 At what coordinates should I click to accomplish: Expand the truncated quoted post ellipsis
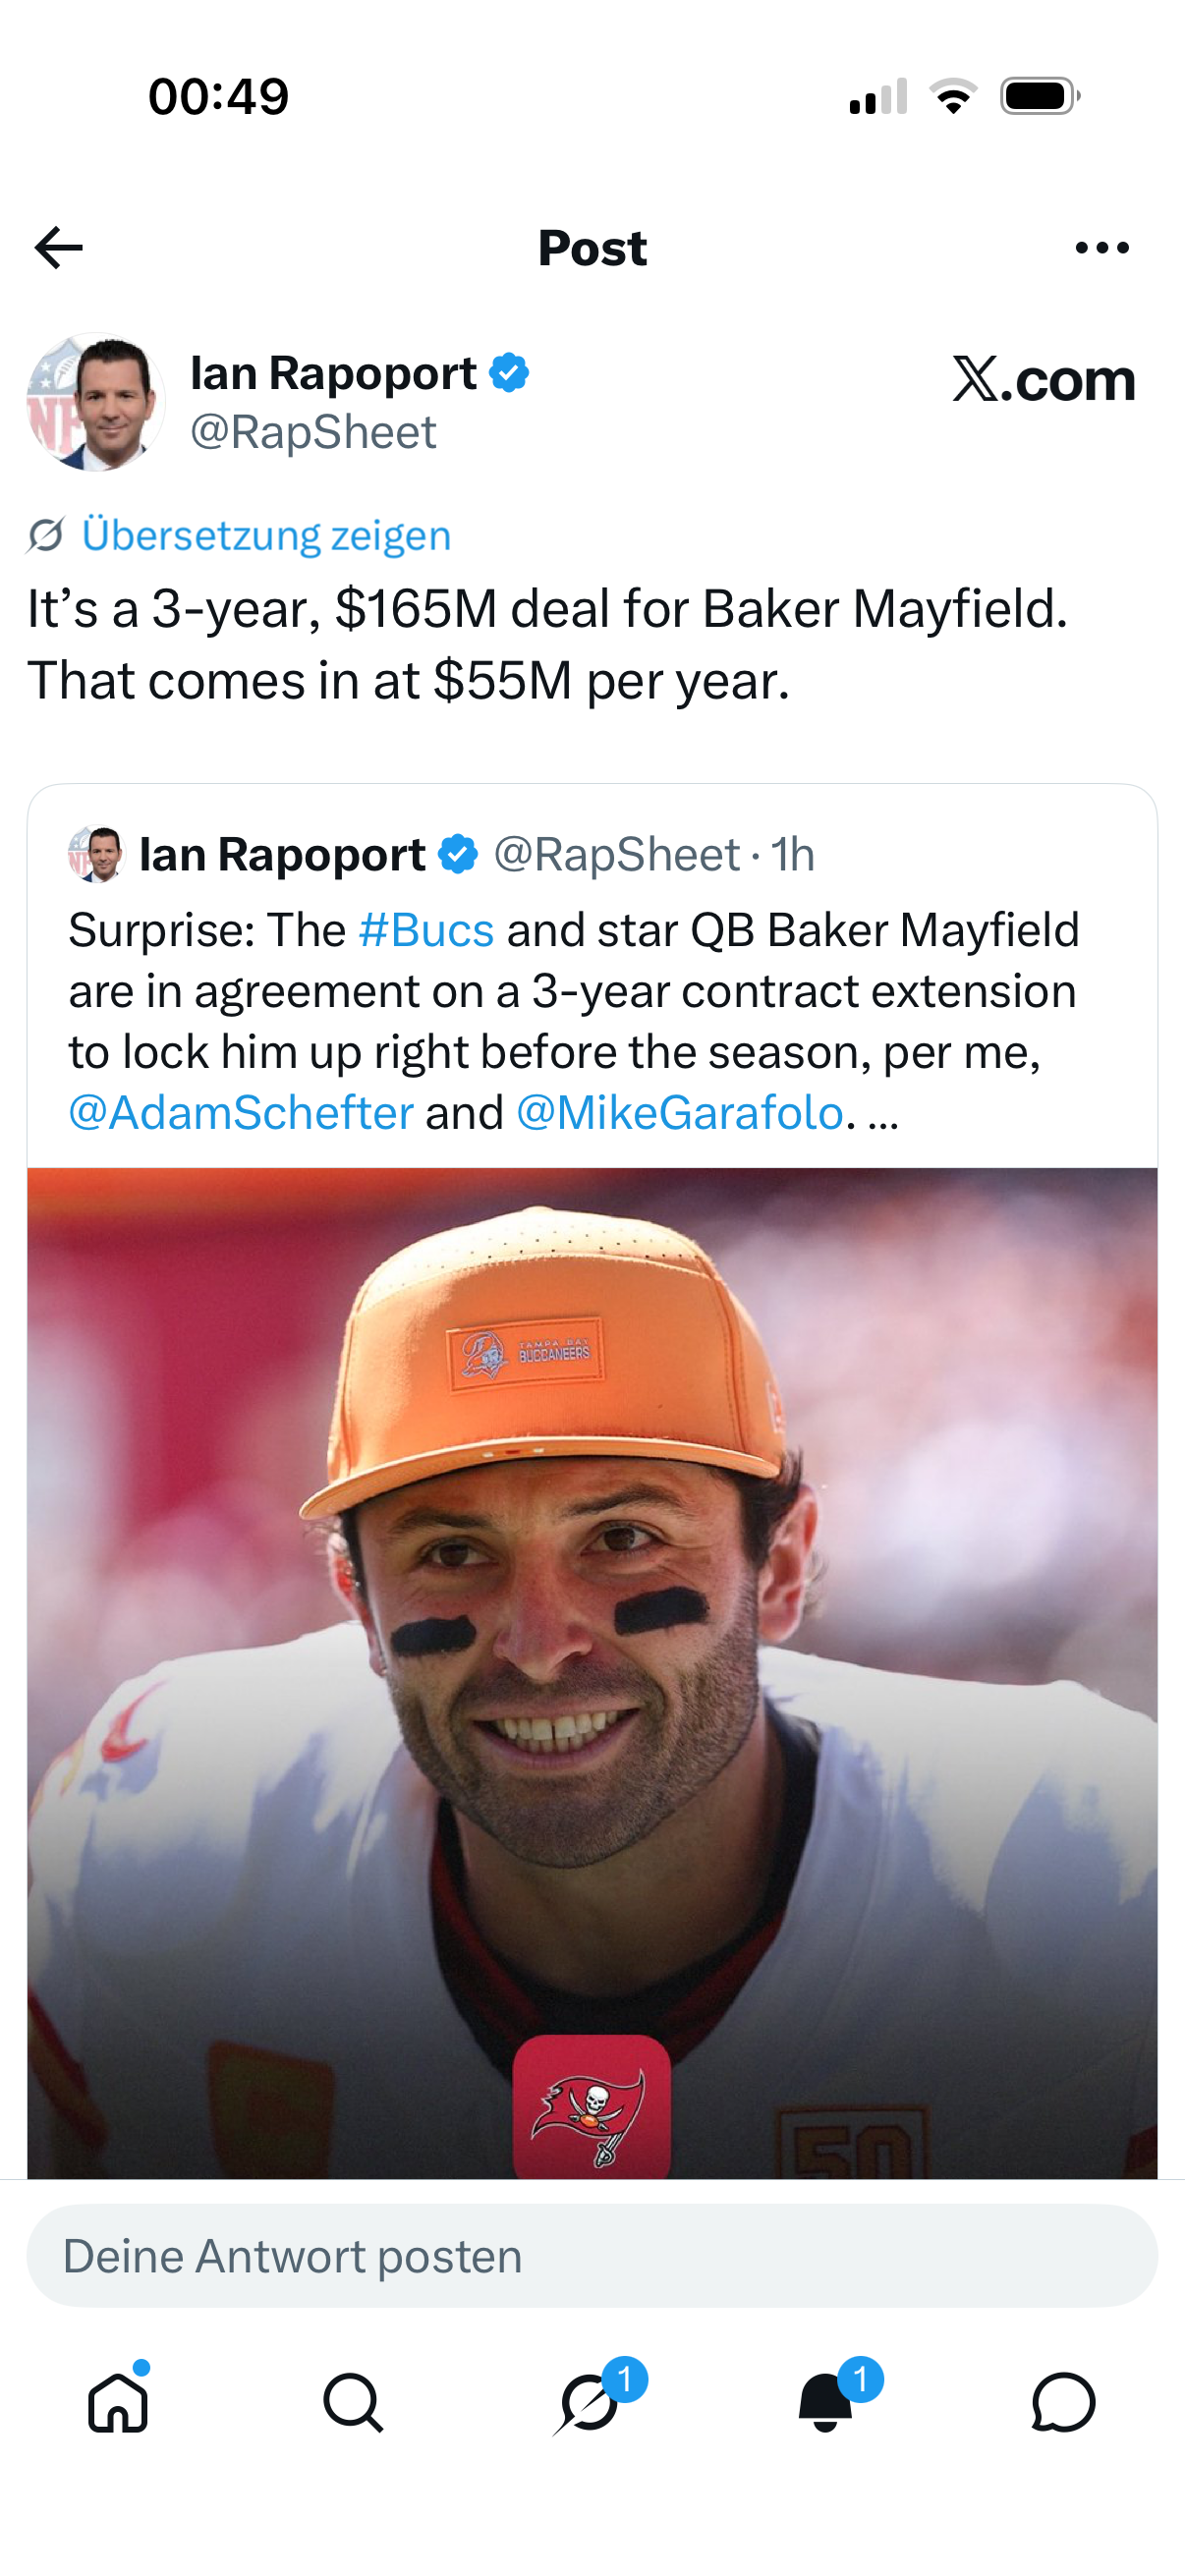[883, 1115]
